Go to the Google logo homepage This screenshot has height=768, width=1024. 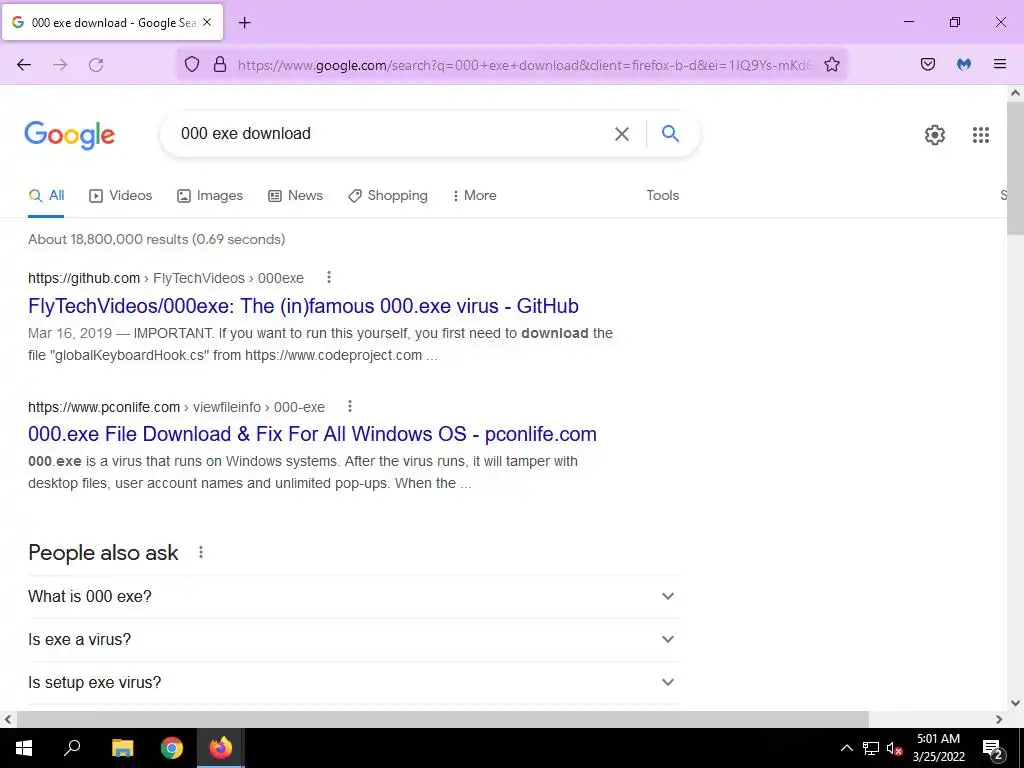[69, 135]
